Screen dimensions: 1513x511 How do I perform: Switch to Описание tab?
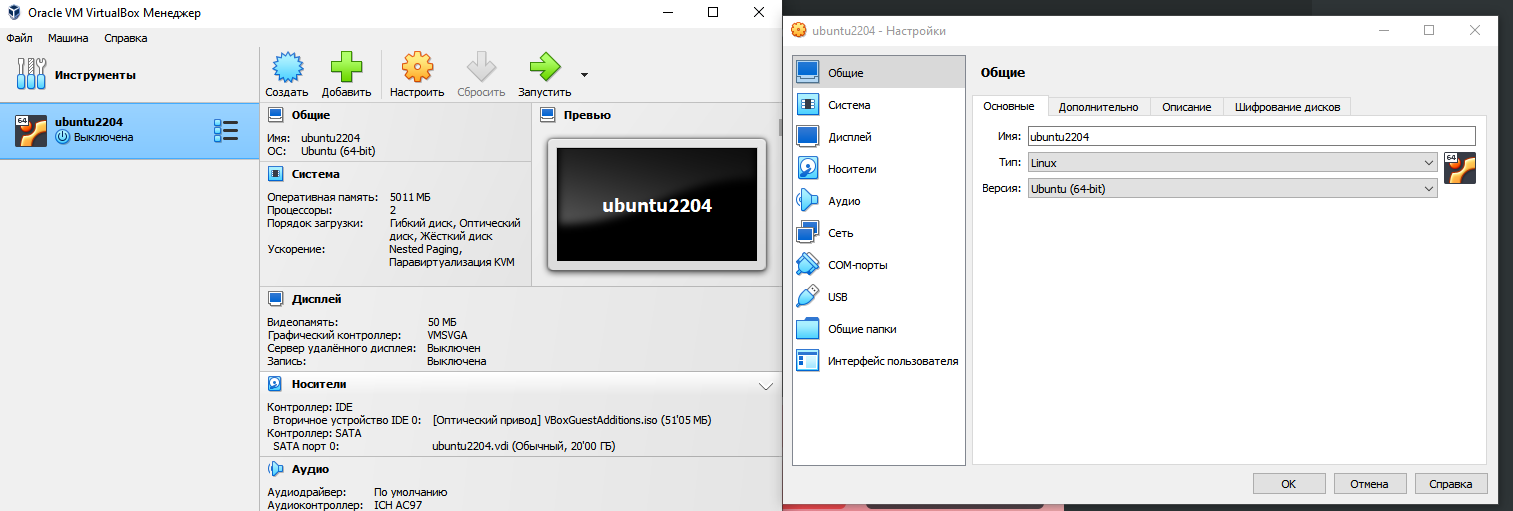point(1187,106)
